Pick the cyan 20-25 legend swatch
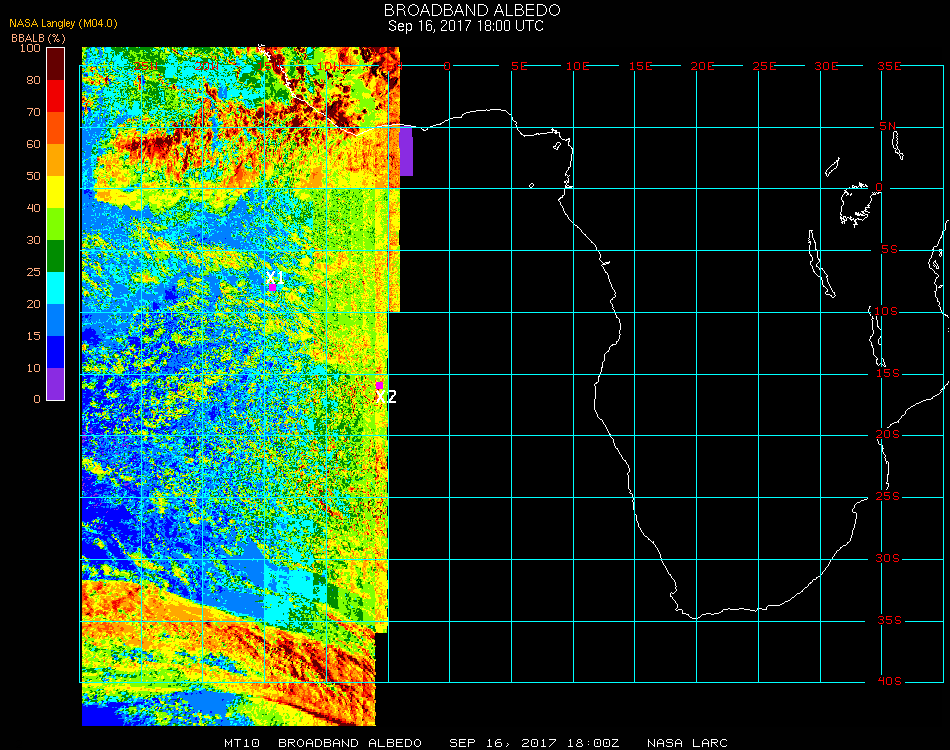This screenshot has height=750, width=950. 56,288
